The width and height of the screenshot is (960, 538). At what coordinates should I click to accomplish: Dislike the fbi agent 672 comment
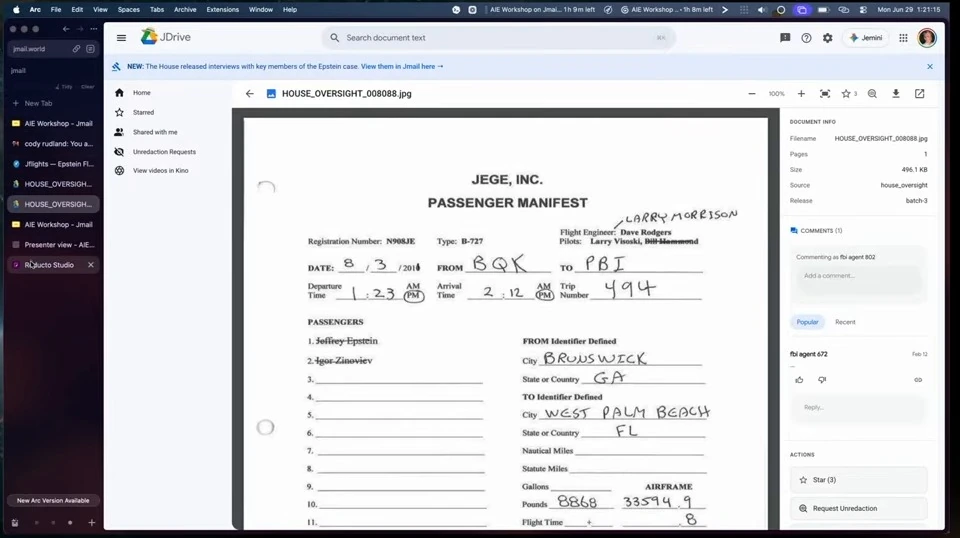click(x=822, y=380)
